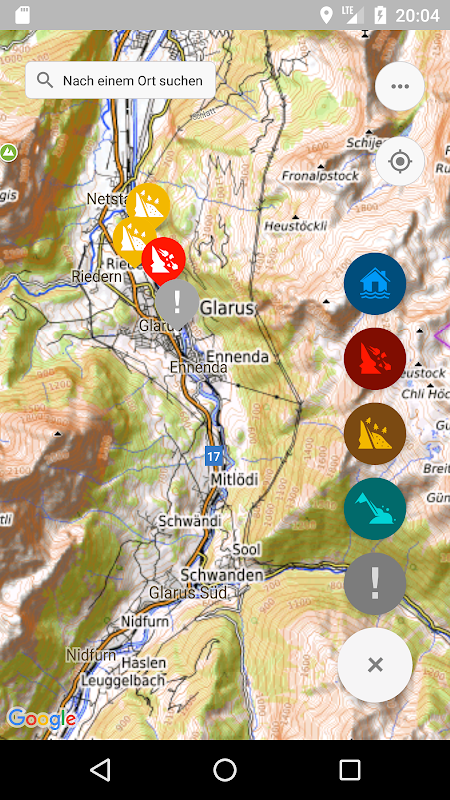Screen dimensions: 450x800
Task: Choose the brown landslide hazard button
Action: (375, 434)
